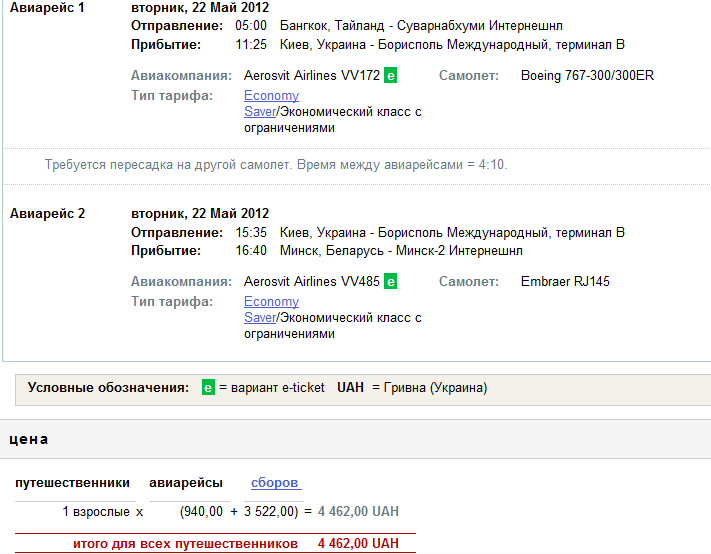Open Saver link in Авиарейс 1 fare type

[x=260, y=112]
